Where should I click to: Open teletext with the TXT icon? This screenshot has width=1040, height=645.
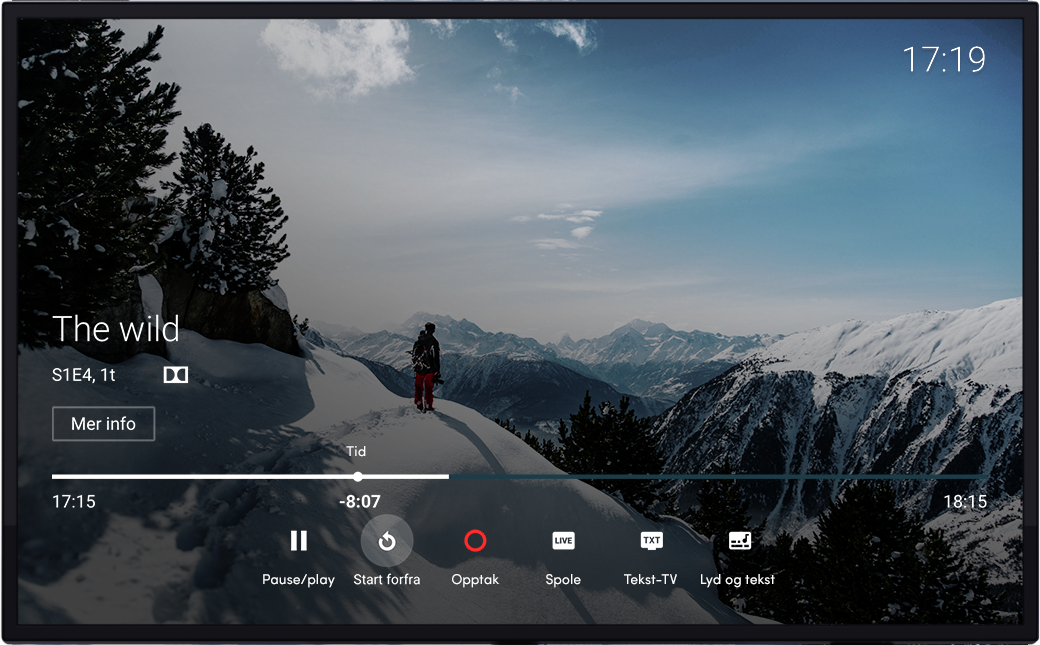pyautogui.click(x=651, y=541)
